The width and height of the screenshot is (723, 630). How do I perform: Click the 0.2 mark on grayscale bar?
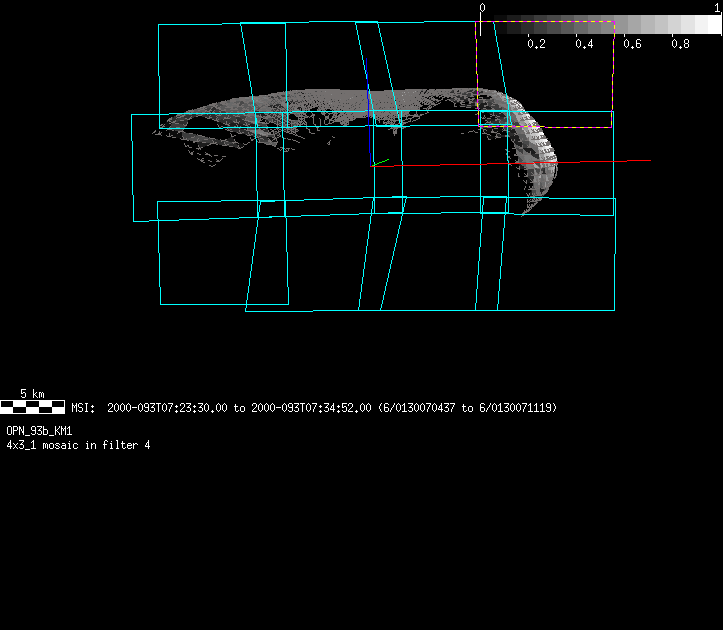(537, 44)
